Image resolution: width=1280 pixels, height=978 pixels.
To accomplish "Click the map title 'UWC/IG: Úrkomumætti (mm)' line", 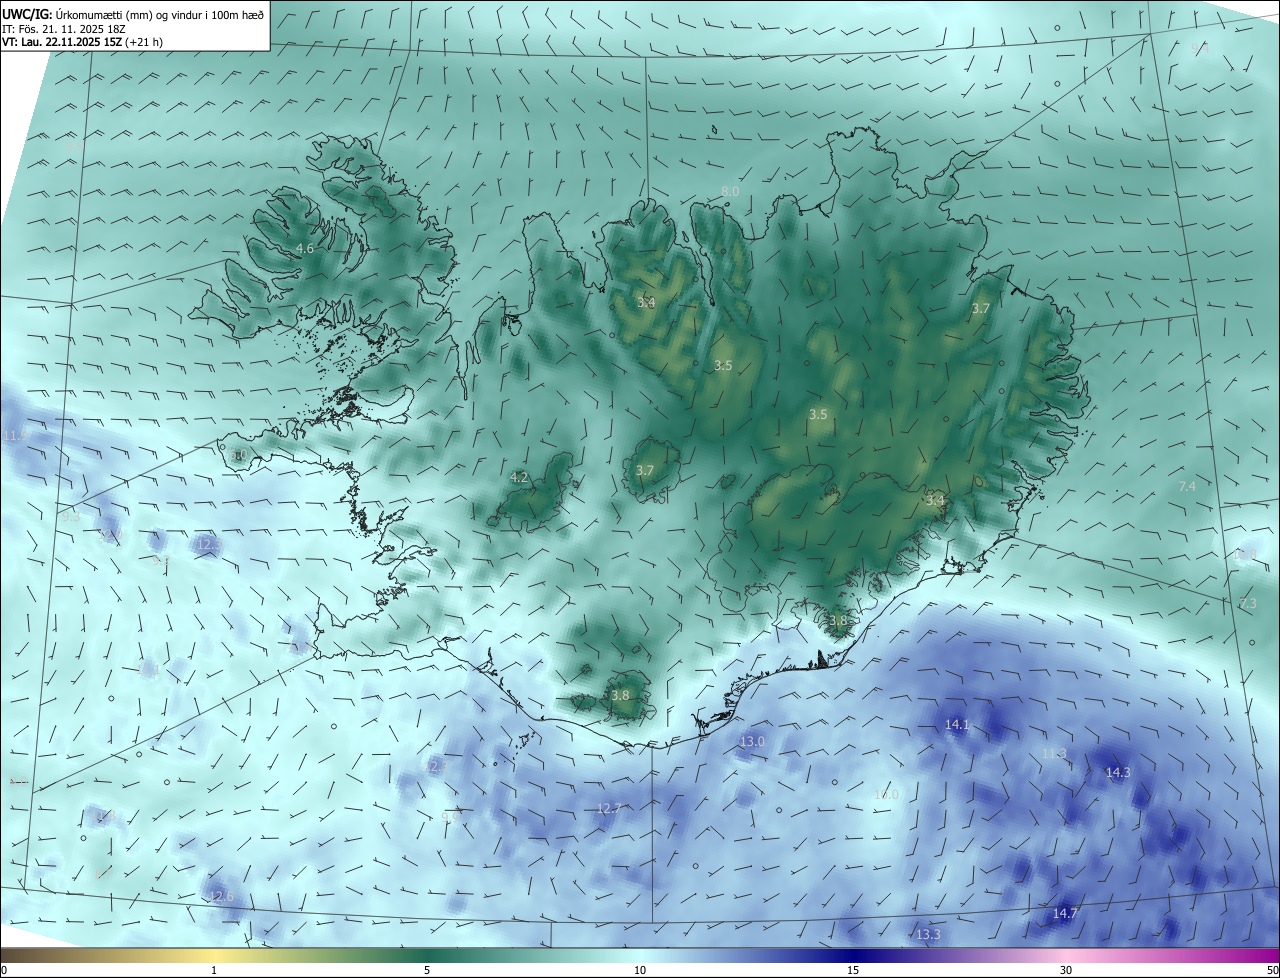I will 133,13.
